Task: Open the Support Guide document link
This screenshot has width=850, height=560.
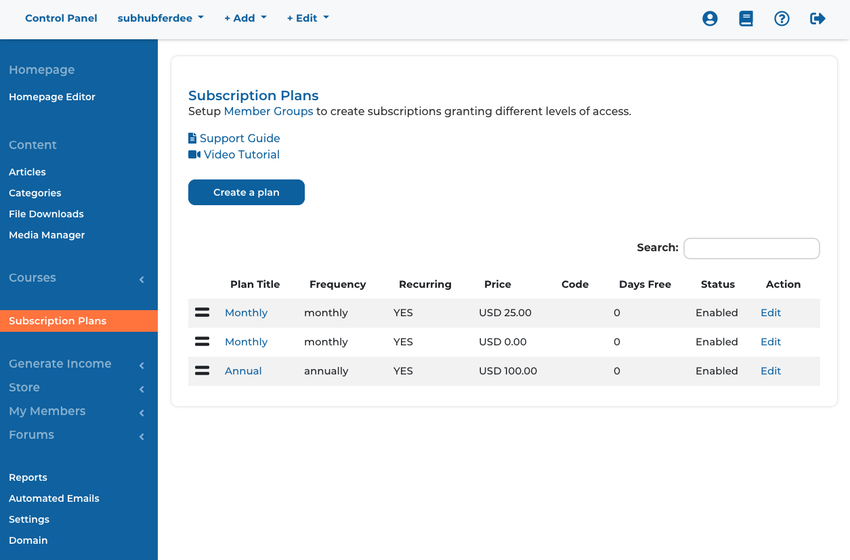Action: 234,138
